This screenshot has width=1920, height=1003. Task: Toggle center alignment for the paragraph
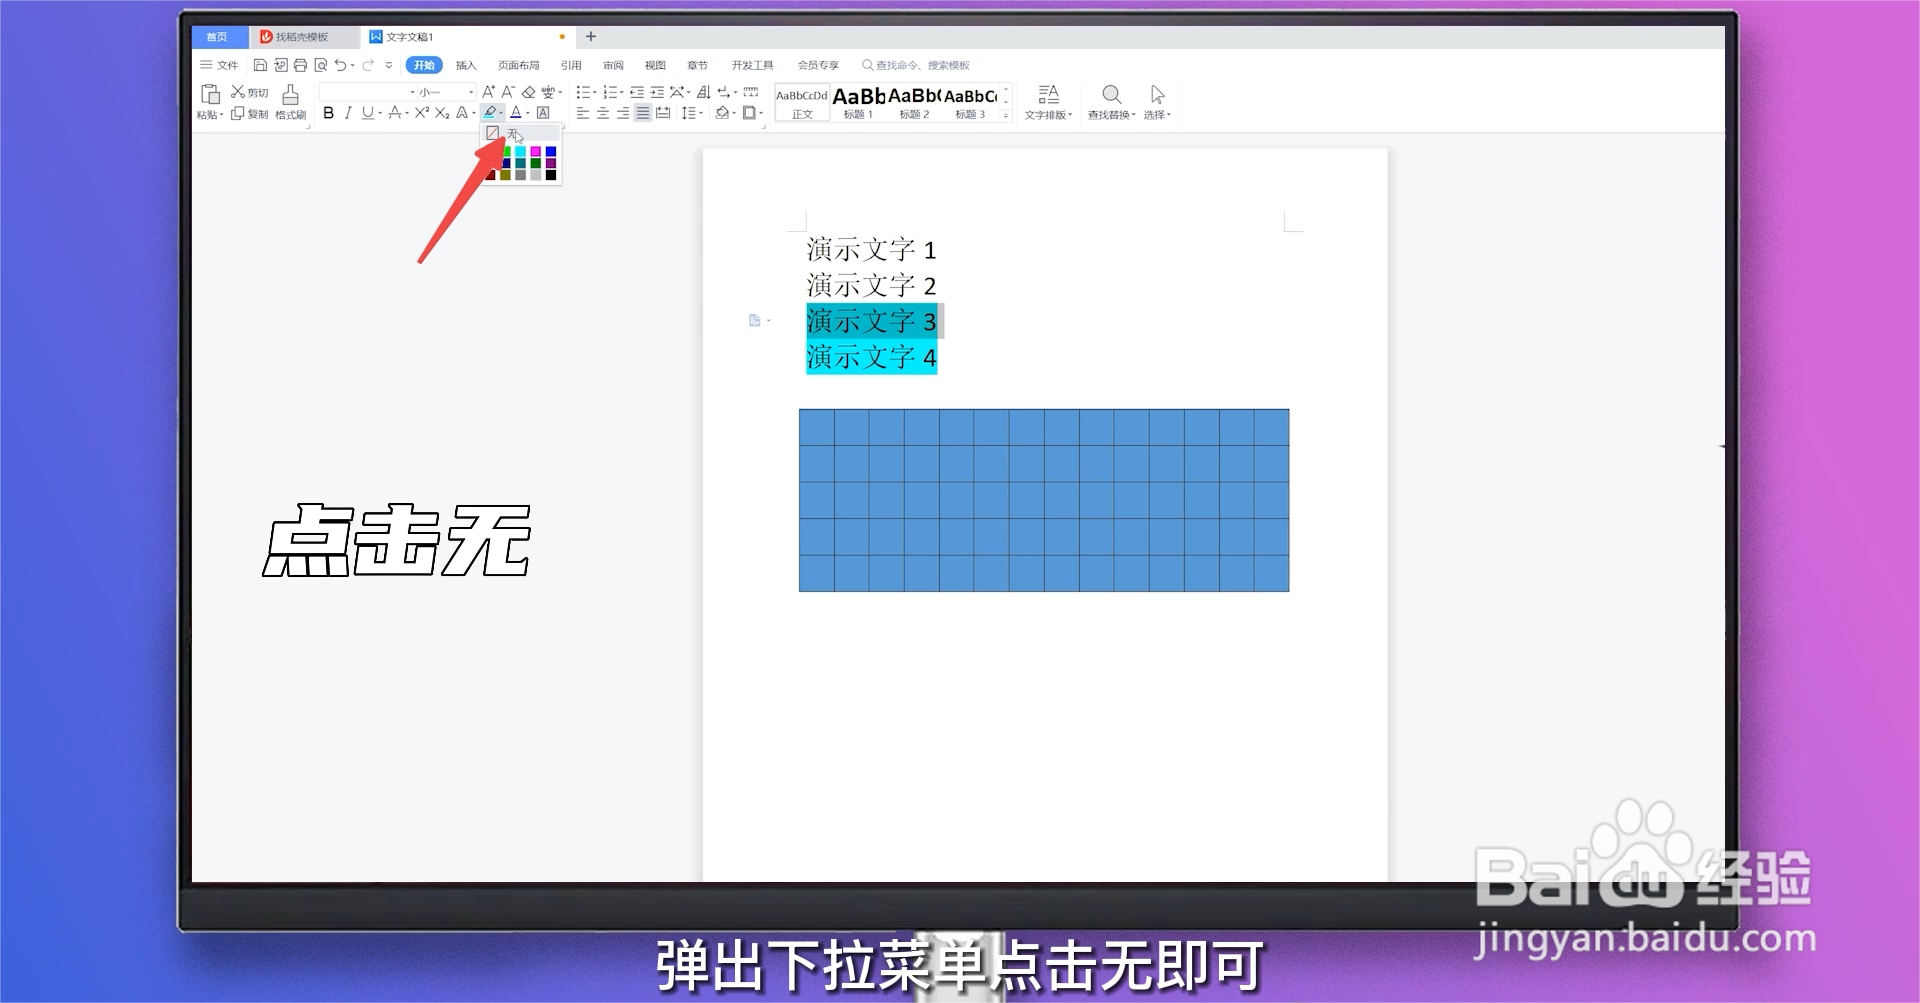602,113
